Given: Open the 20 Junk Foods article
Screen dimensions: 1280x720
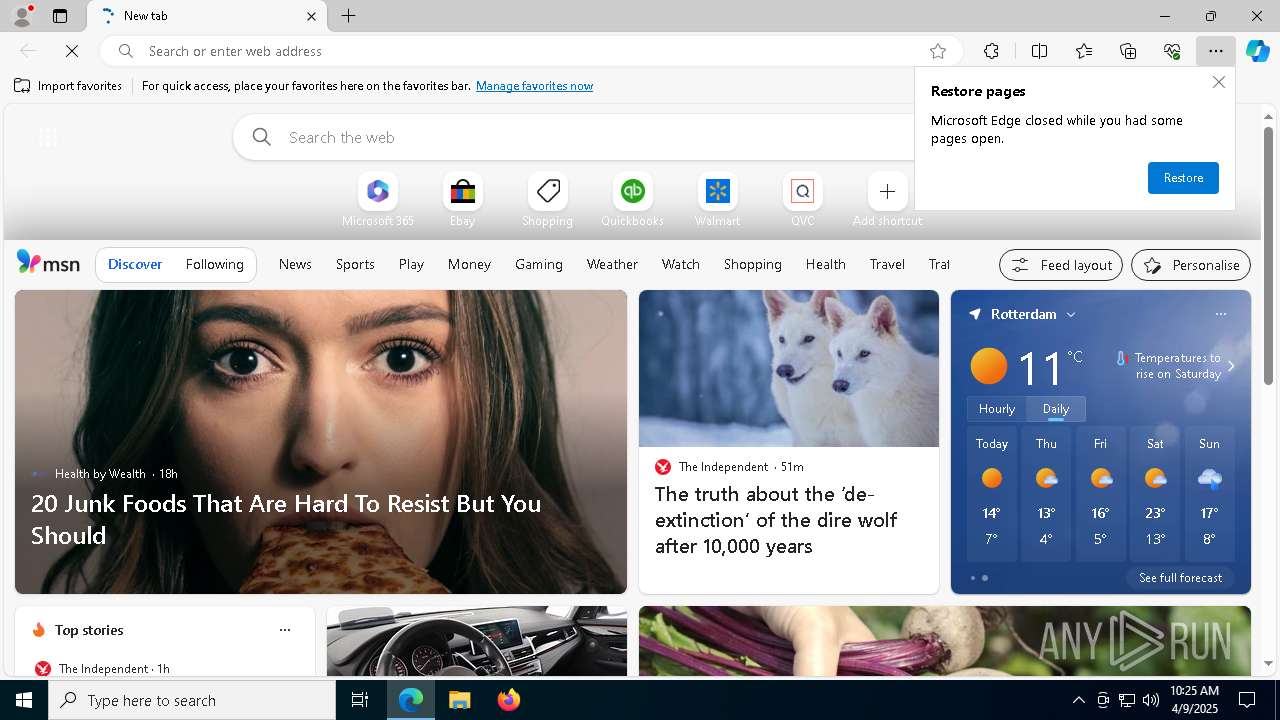Looking at the screenshot, I should [x=286, y=519].
